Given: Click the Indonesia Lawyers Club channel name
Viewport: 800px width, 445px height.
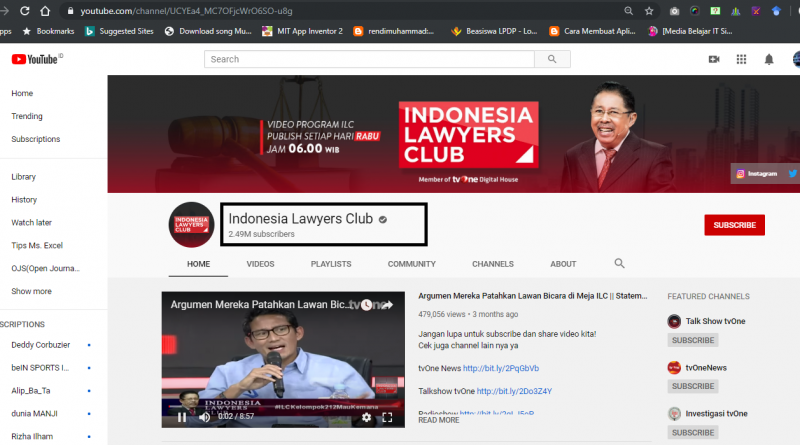Looking at the screenshot, I should pos(301,218).
